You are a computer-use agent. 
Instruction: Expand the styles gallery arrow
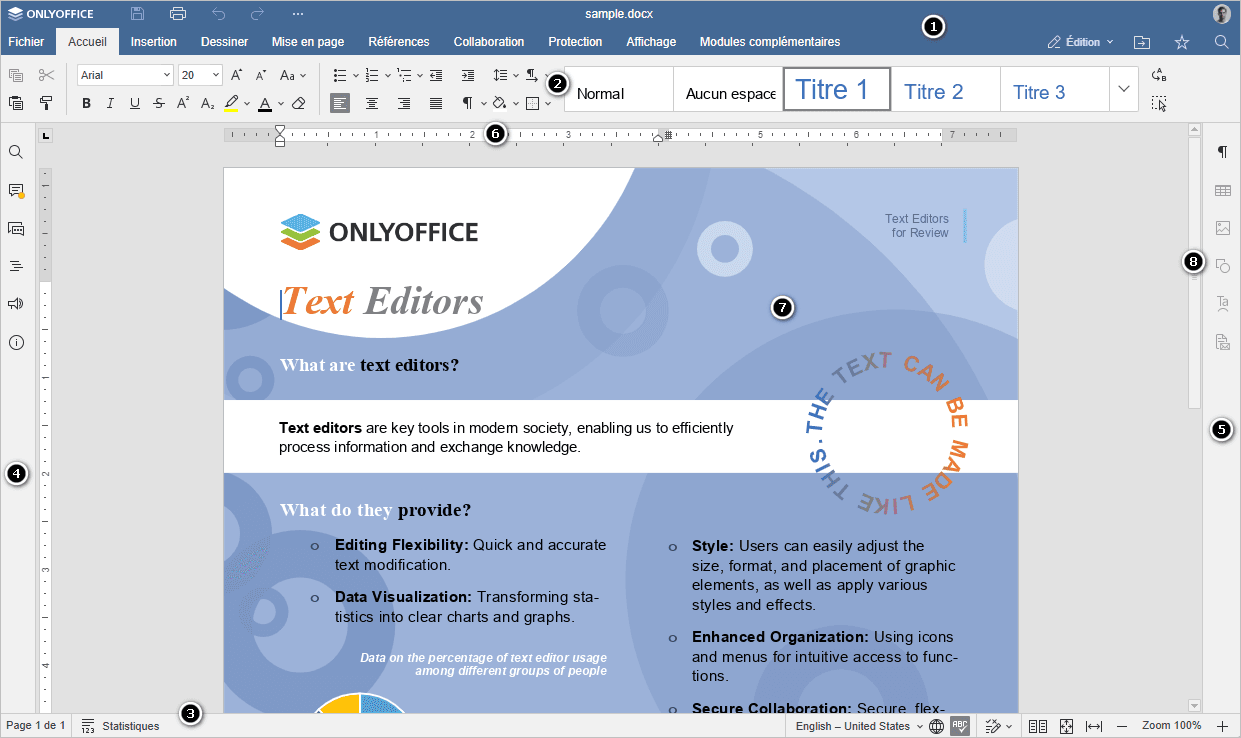(x=1124, y=89)
